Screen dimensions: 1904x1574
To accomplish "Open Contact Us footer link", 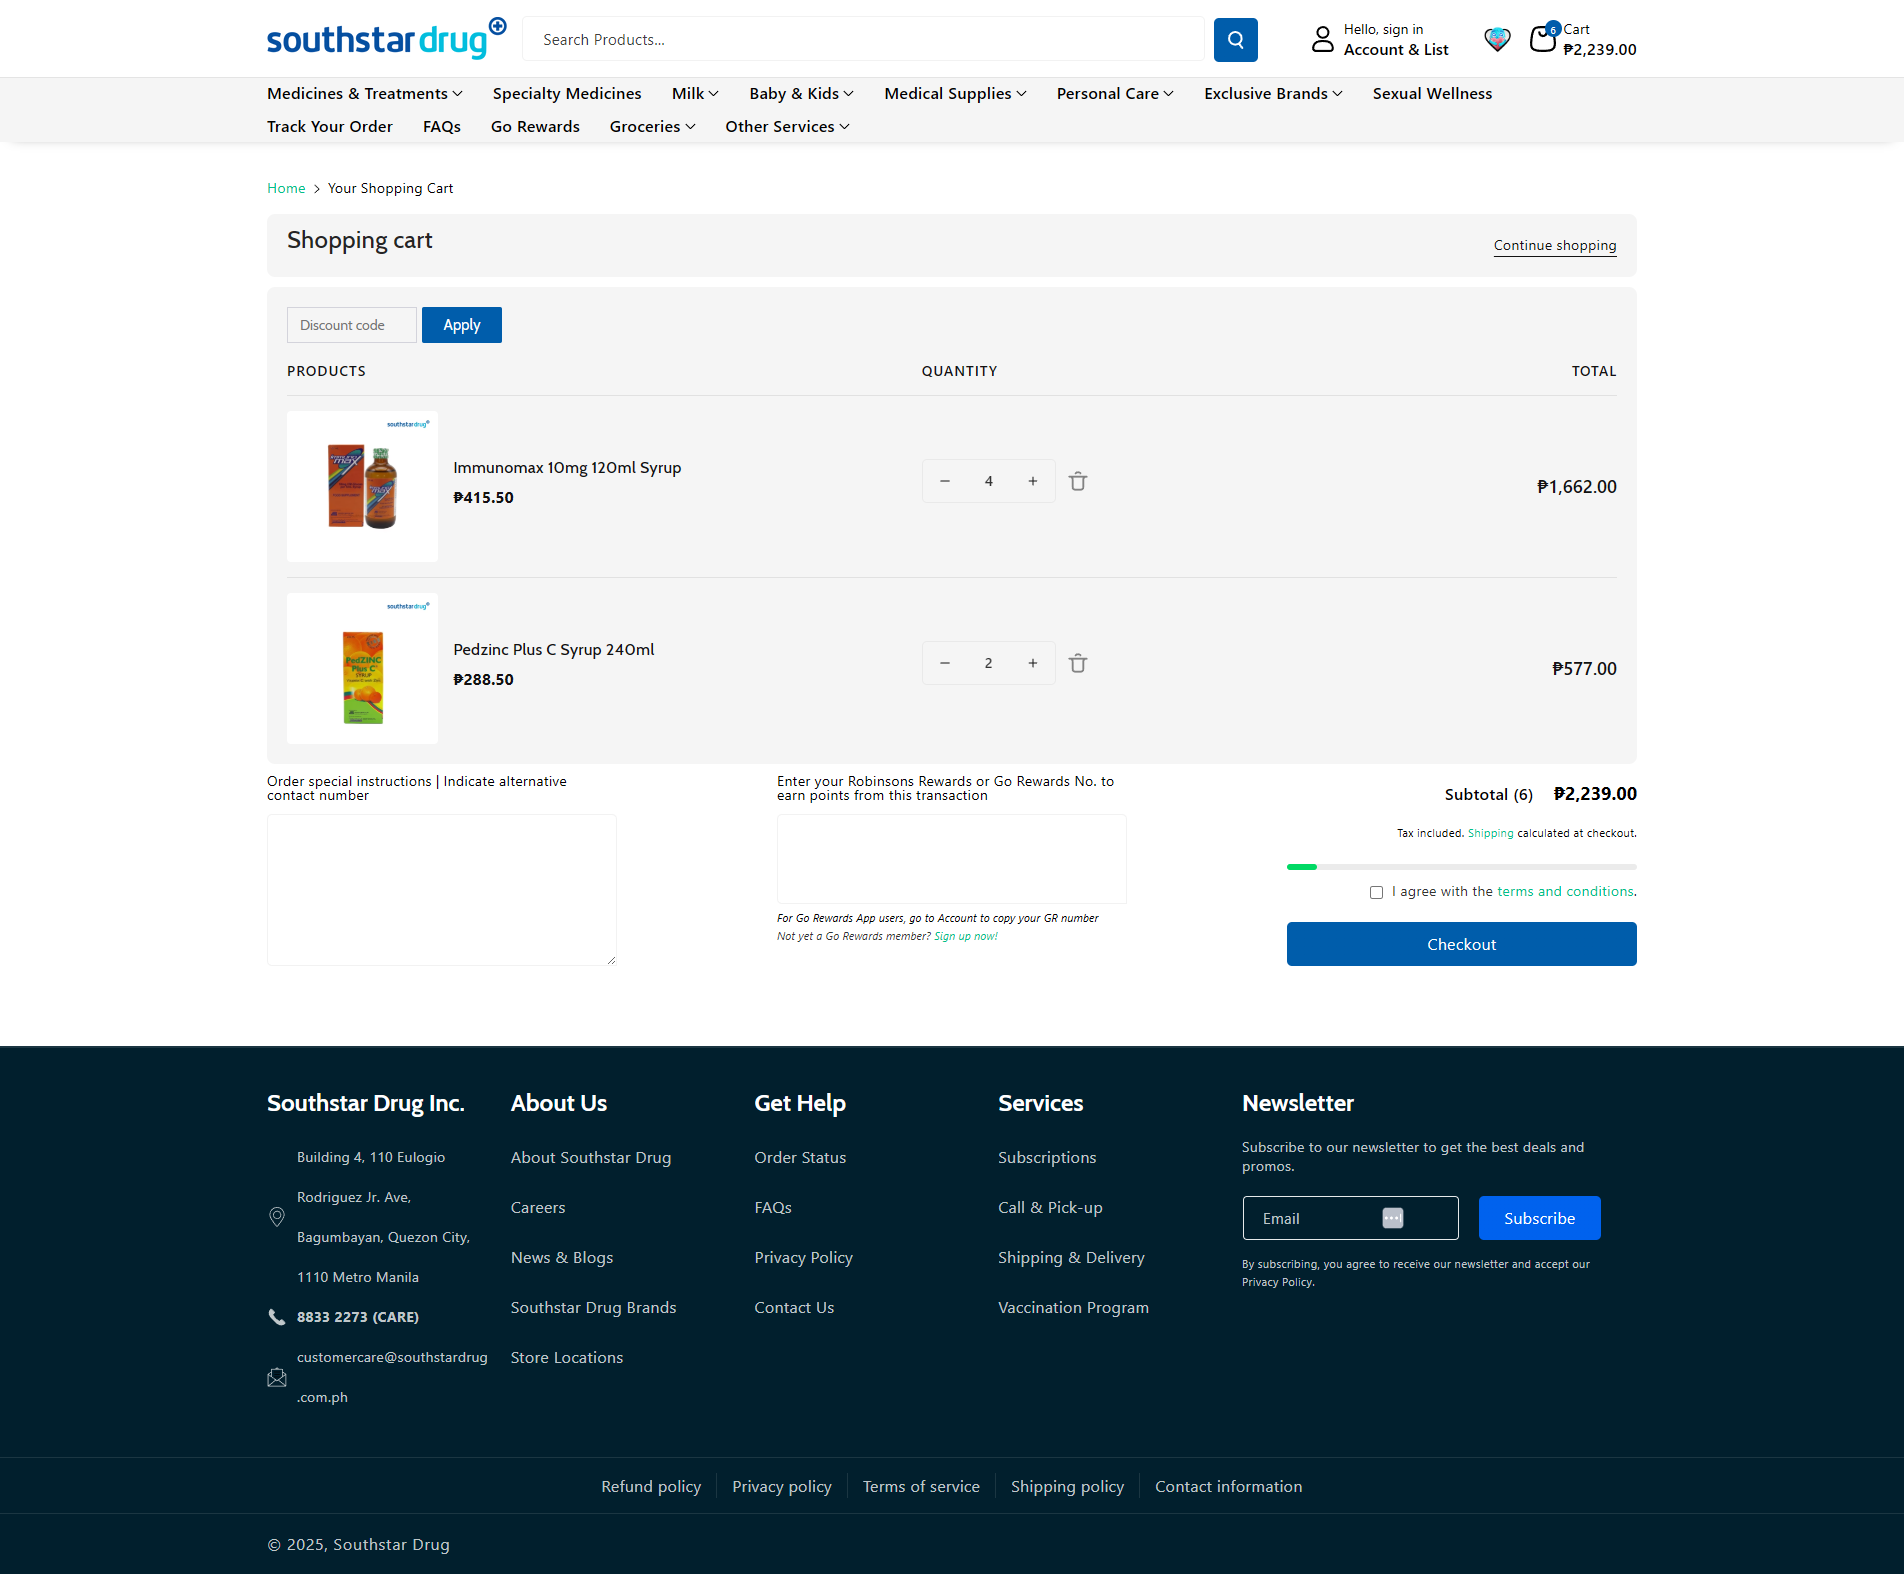I will 794,1308.
